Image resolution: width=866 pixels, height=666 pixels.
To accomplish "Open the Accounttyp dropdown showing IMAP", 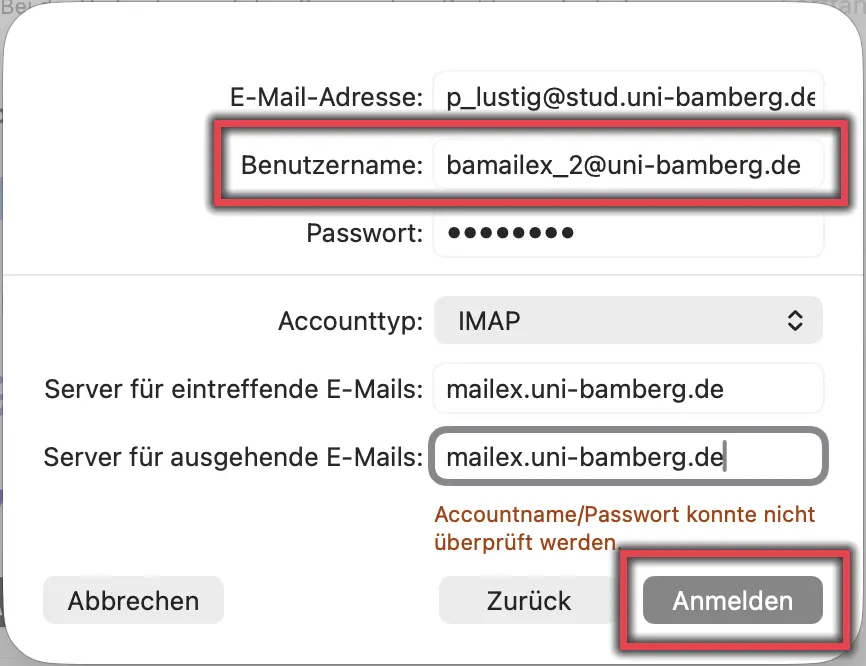I will (x=627, y=321).
